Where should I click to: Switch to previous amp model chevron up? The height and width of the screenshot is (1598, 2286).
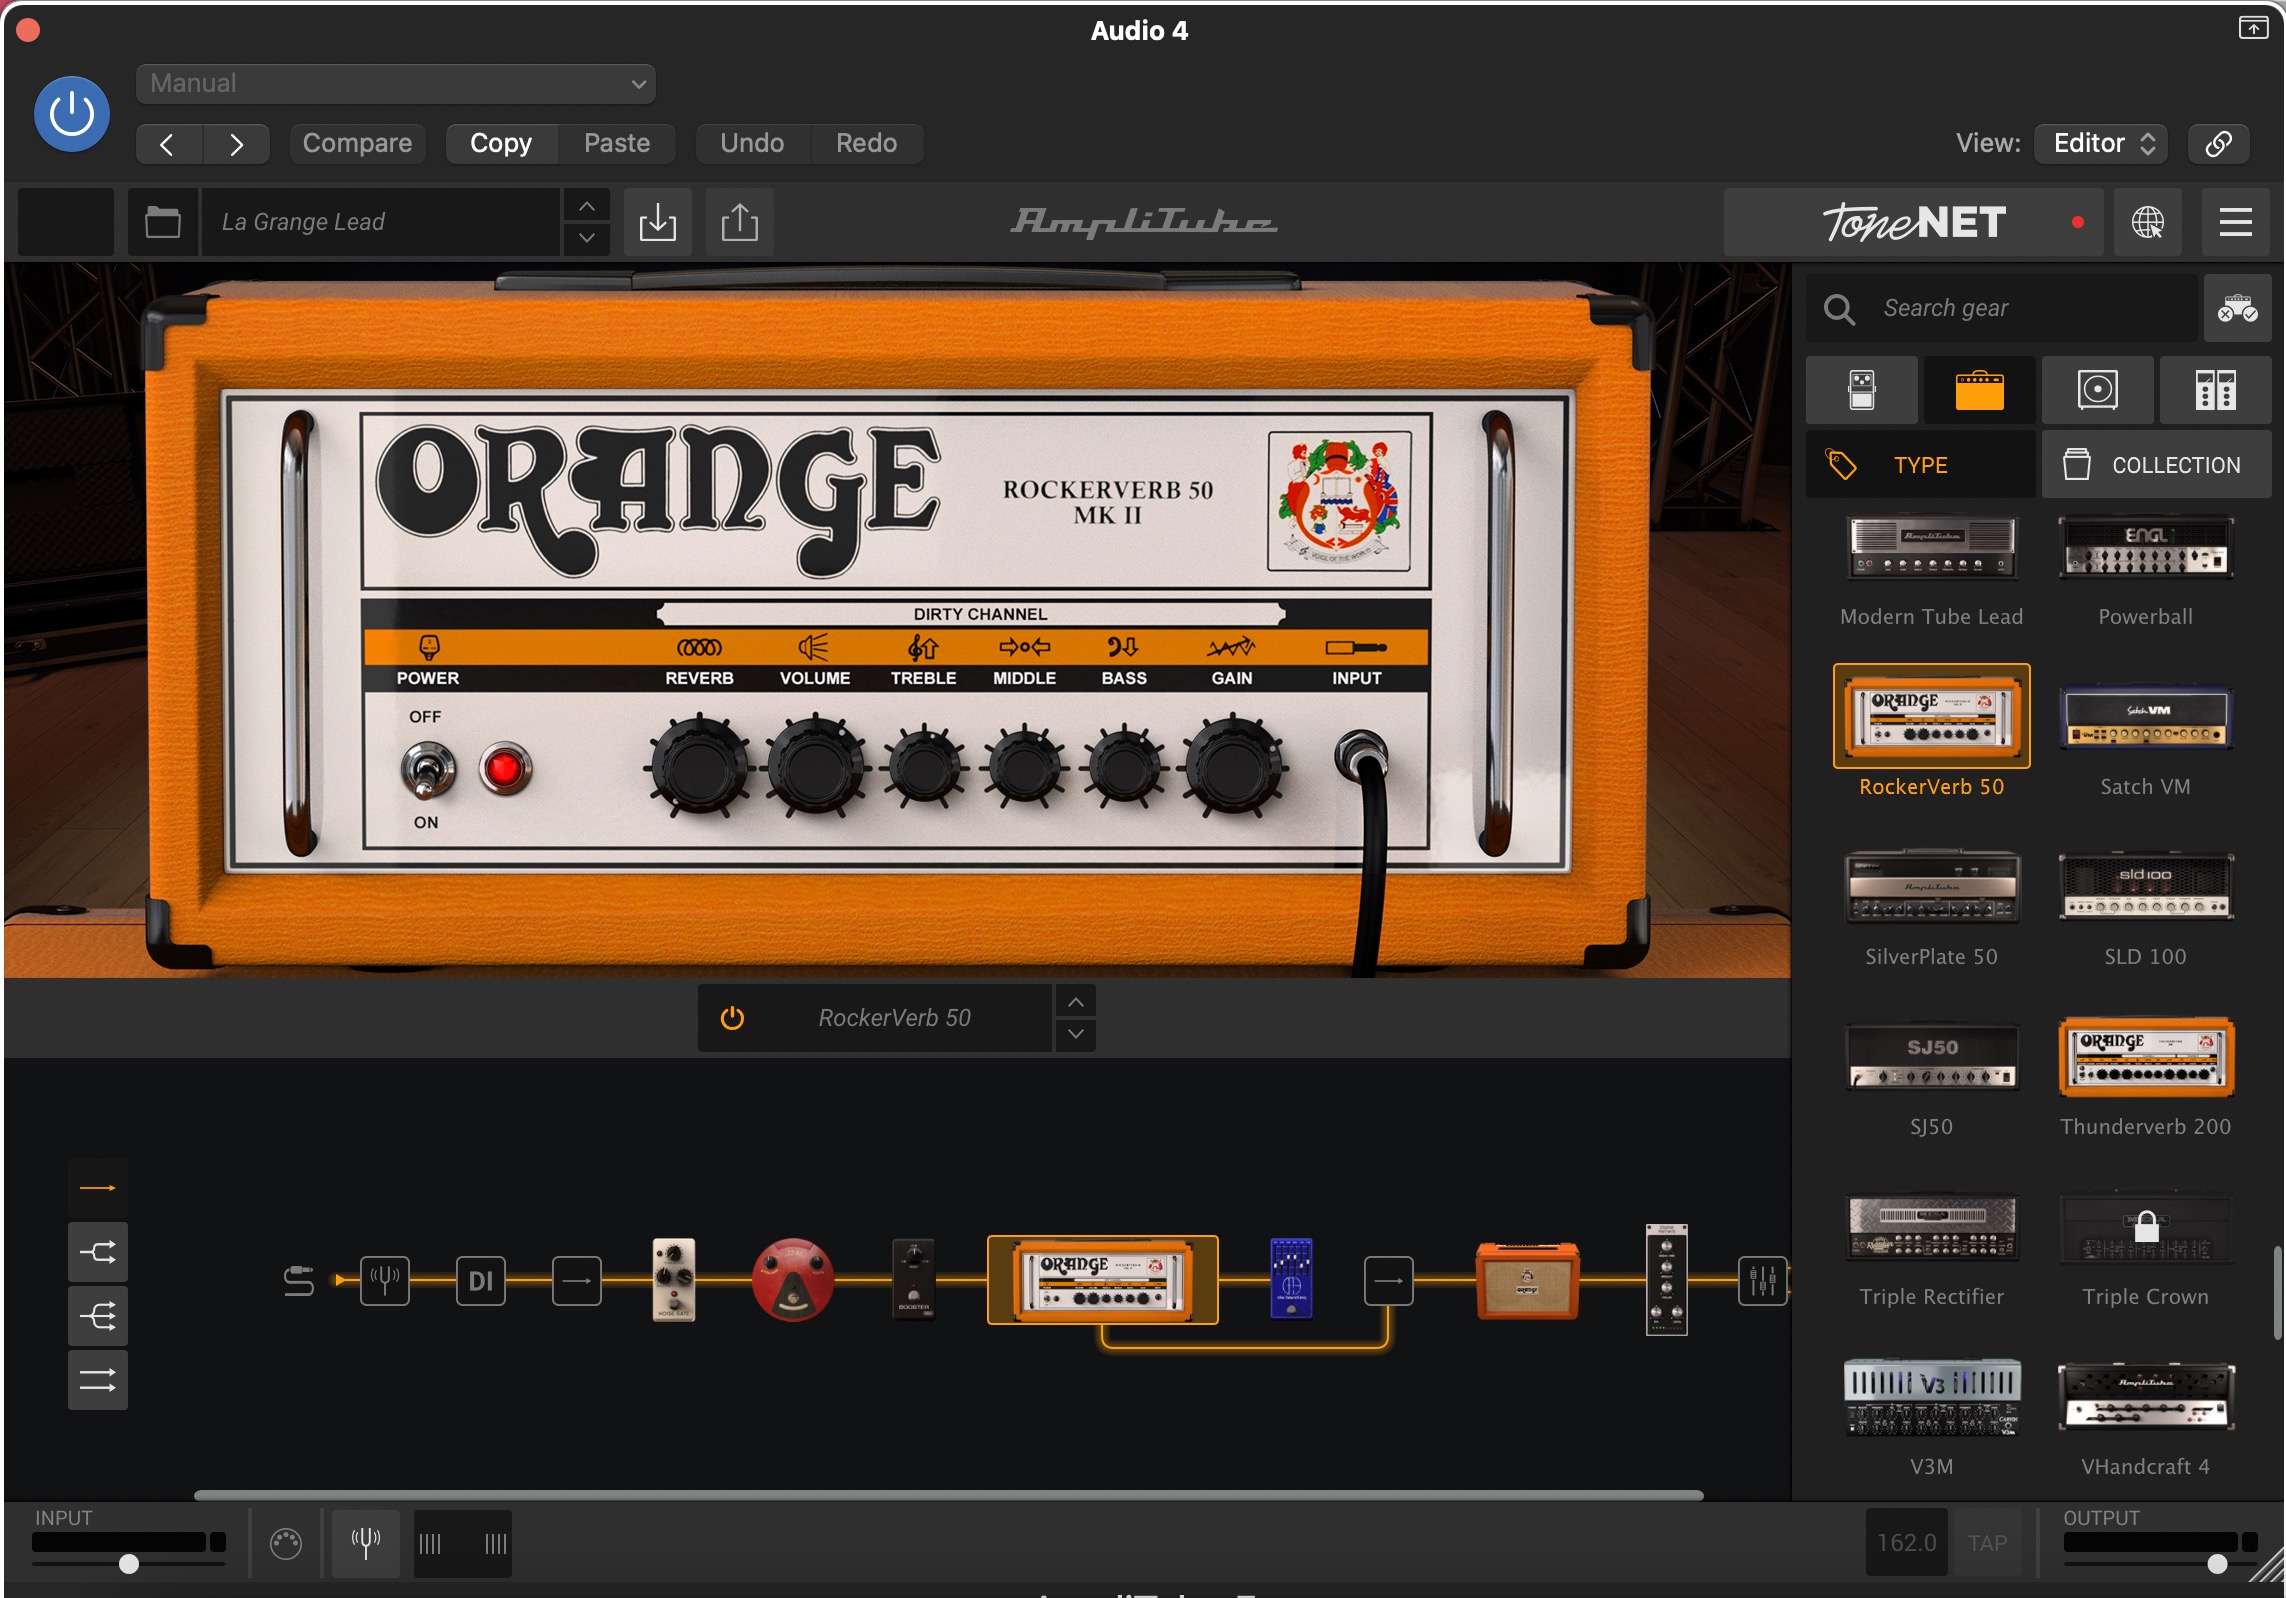tap(1075, 1002)
